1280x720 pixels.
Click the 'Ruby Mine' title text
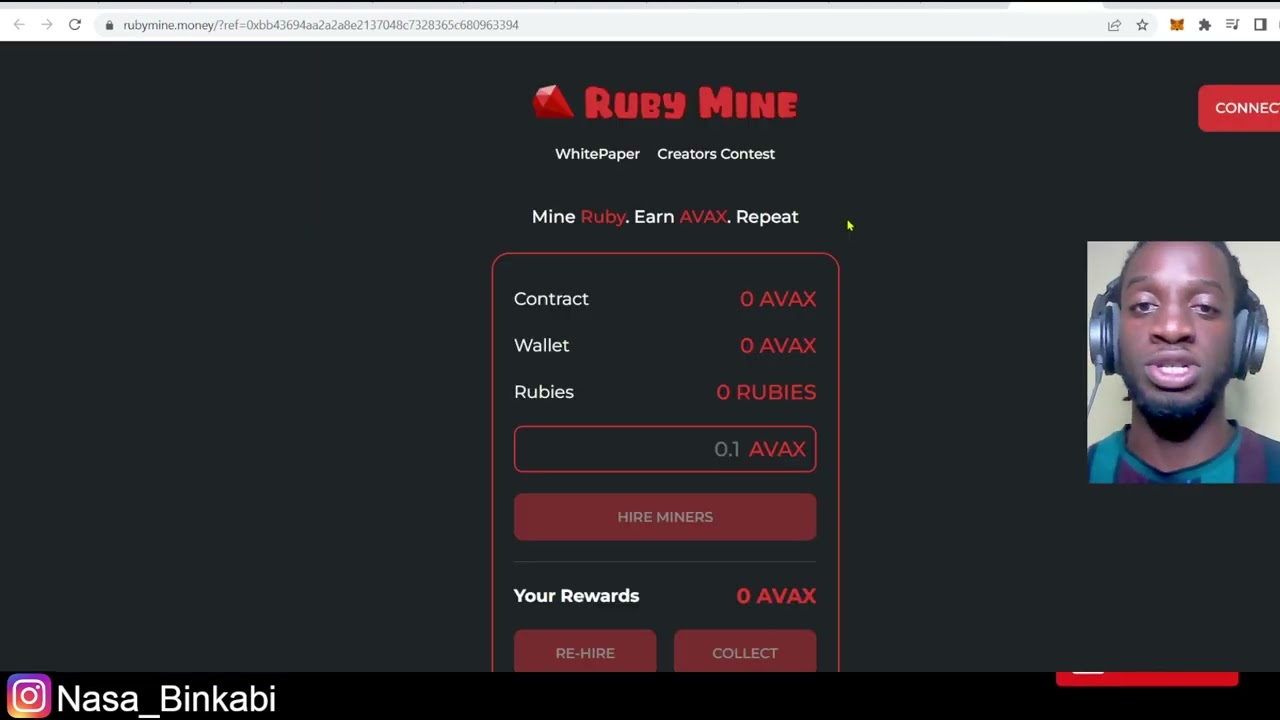point(691,103)
